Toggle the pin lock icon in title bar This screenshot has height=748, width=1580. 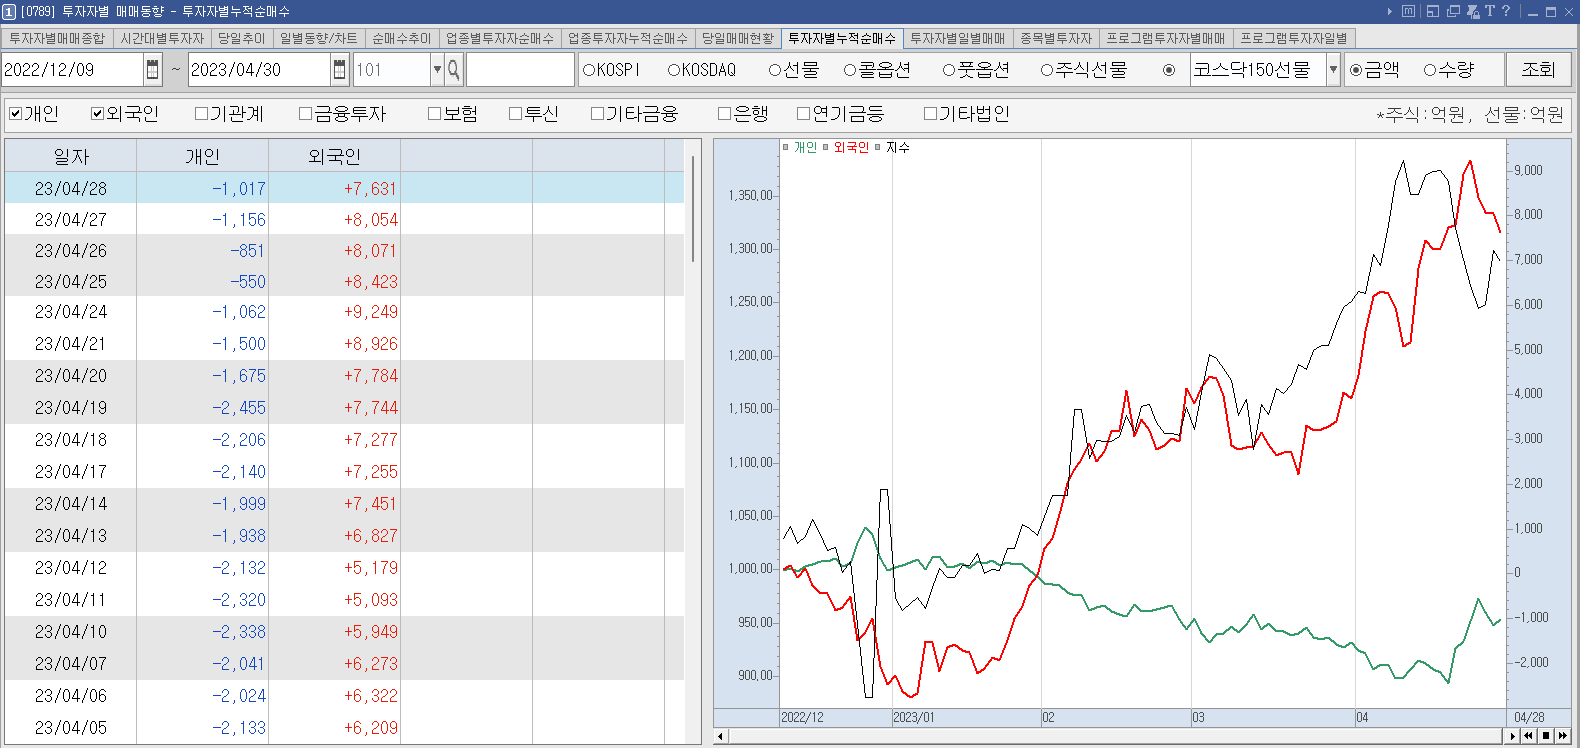coord(1473,11)
